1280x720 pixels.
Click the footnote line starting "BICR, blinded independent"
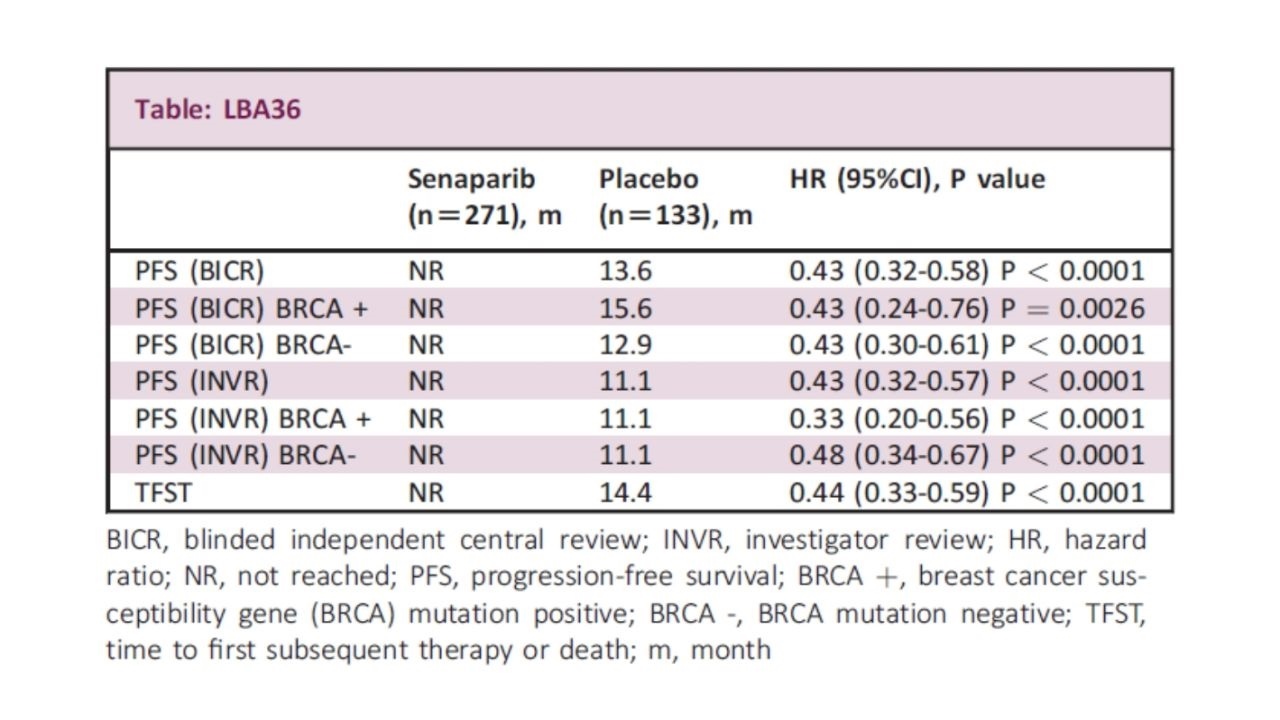point(626,540)
